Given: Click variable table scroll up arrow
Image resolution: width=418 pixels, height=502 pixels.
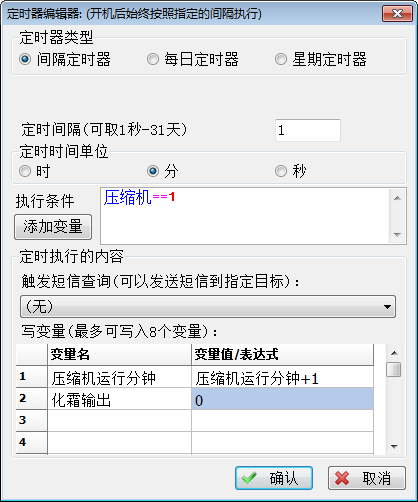Looking at the screenshot, I should click(394, 353).
